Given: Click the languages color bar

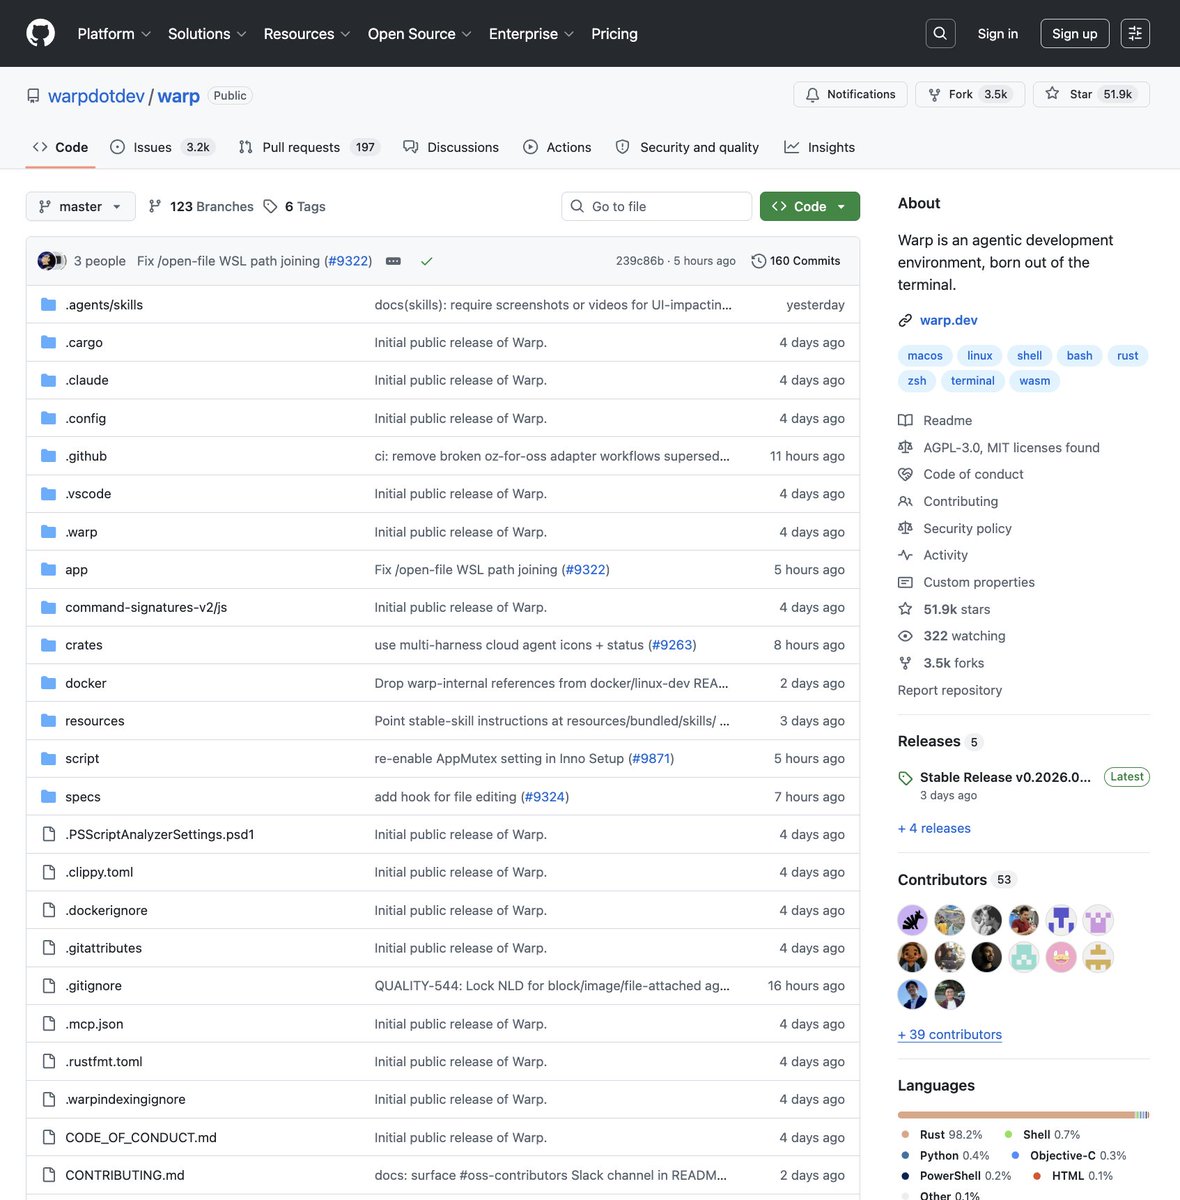Looking at the screenshot, I should coord(1024,1114).
